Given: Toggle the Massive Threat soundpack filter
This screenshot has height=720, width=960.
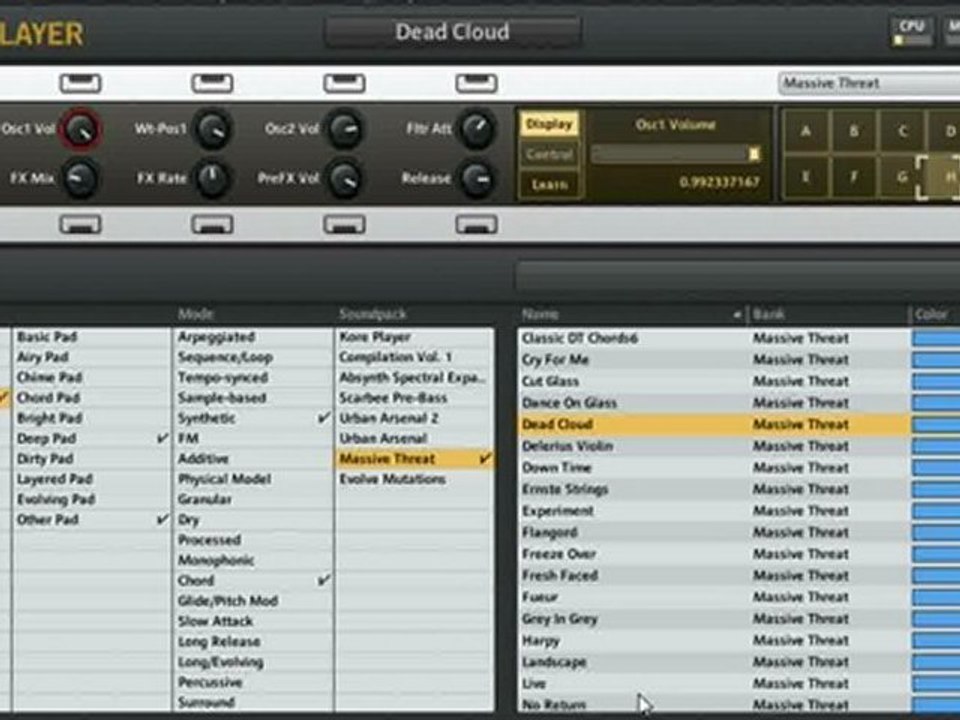Looking at the screenshot, I should (x=415, y=459).
